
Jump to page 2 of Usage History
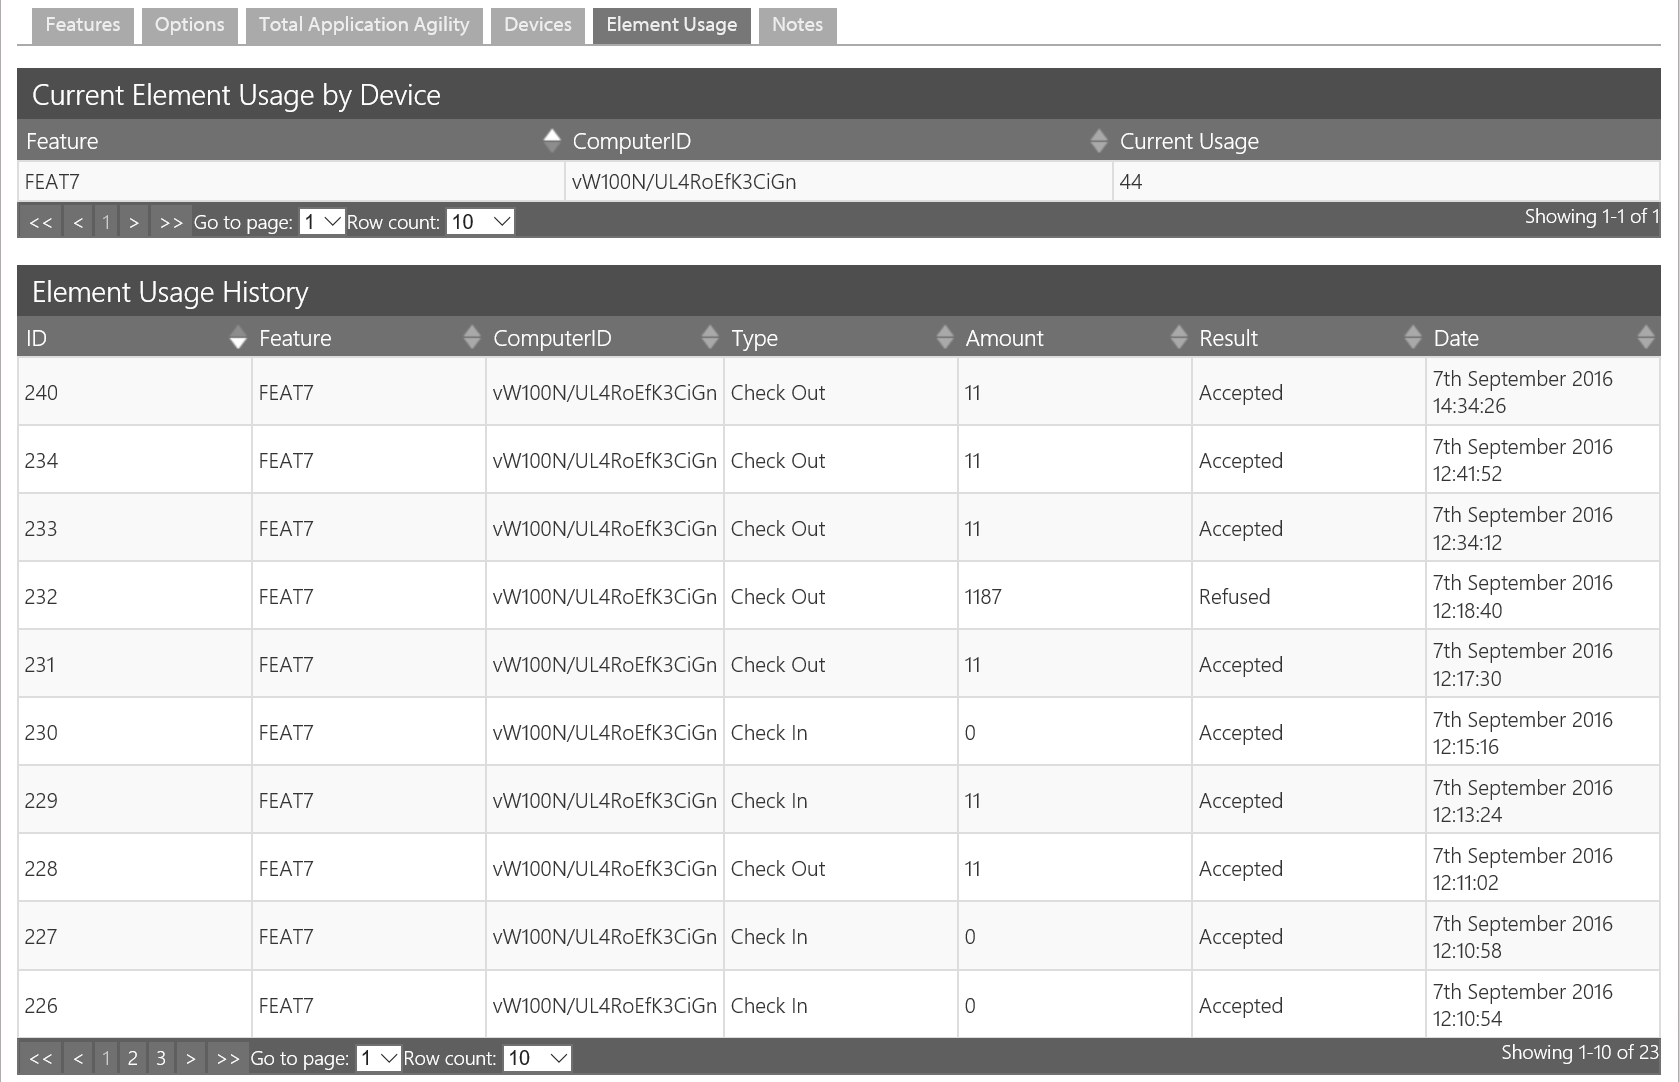tap(133, 1058)
